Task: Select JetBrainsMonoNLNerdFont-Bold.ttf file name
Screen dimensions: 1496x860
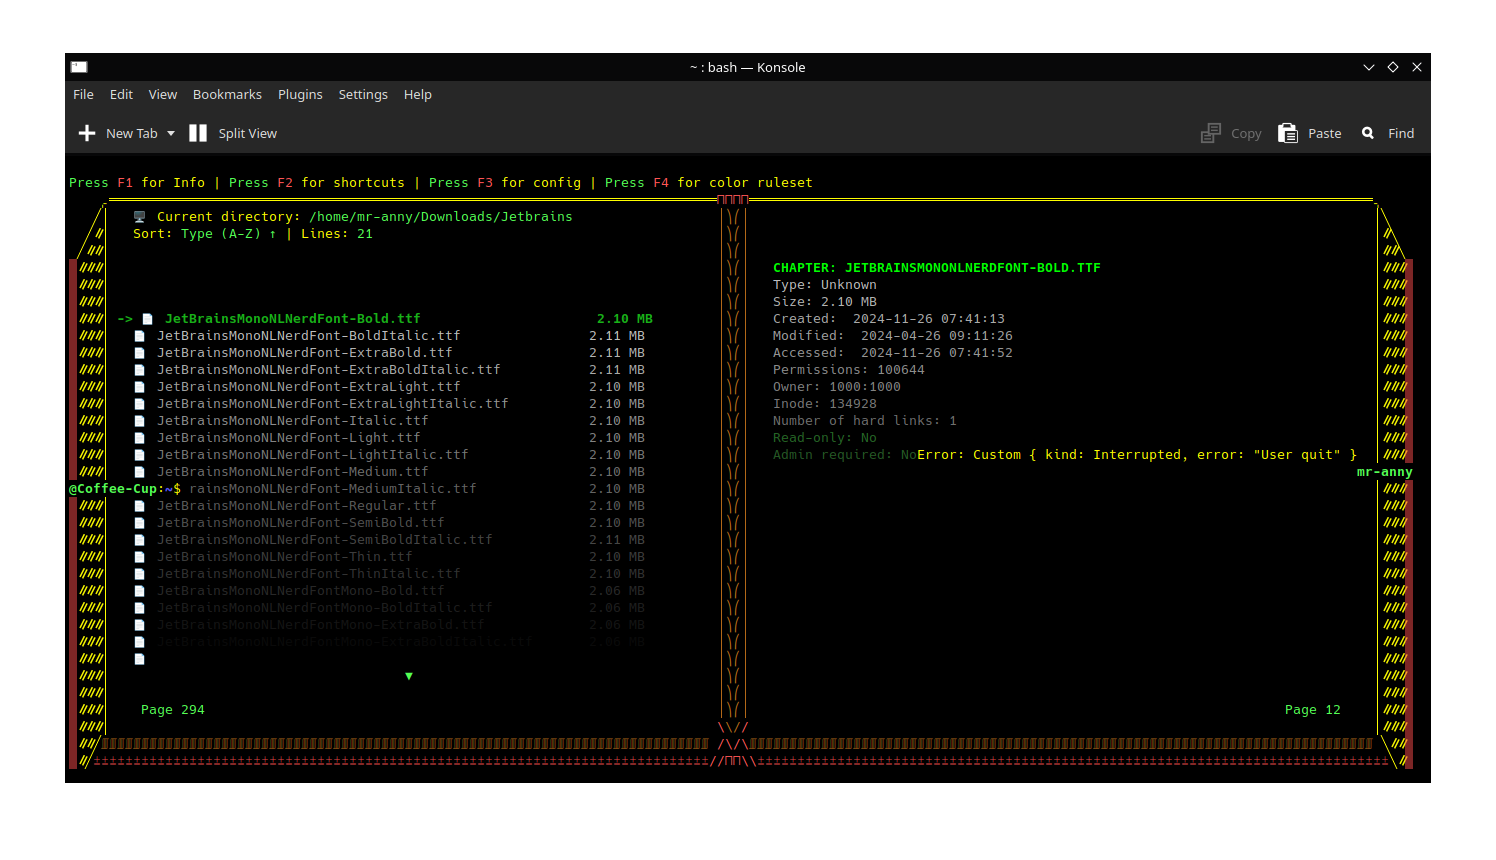Action: click(x=293, y=319)
